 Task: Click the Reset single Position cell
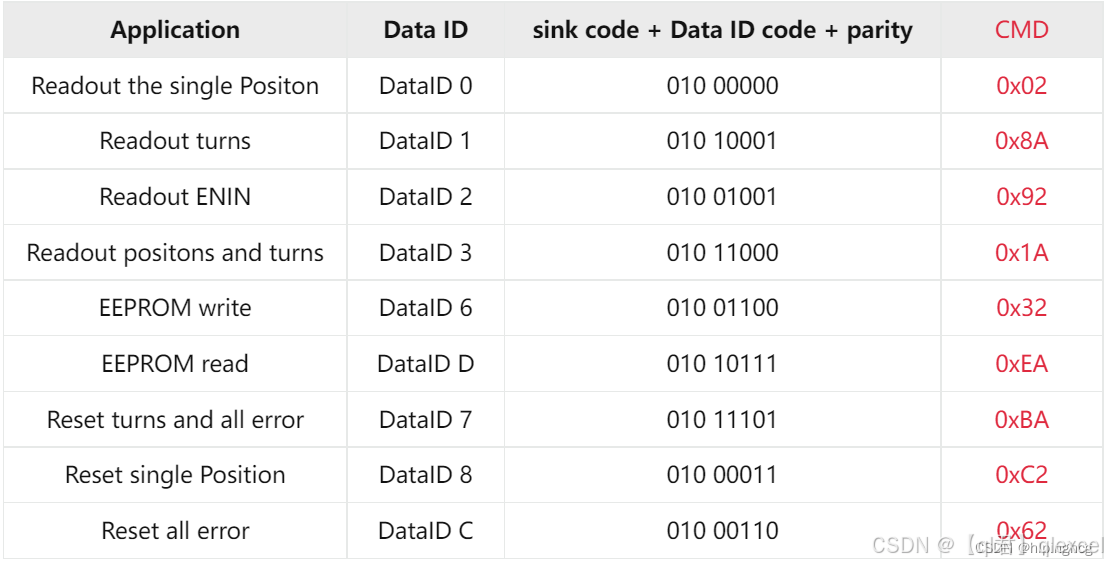pyautogui.click(x=175, y=475)
